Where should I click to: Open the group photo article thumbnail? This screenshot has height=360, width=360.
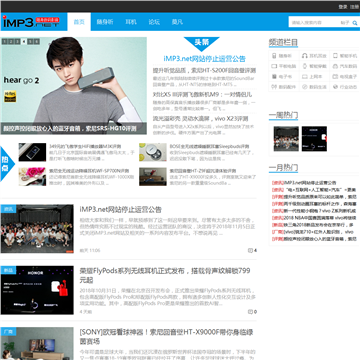point(37,229)
